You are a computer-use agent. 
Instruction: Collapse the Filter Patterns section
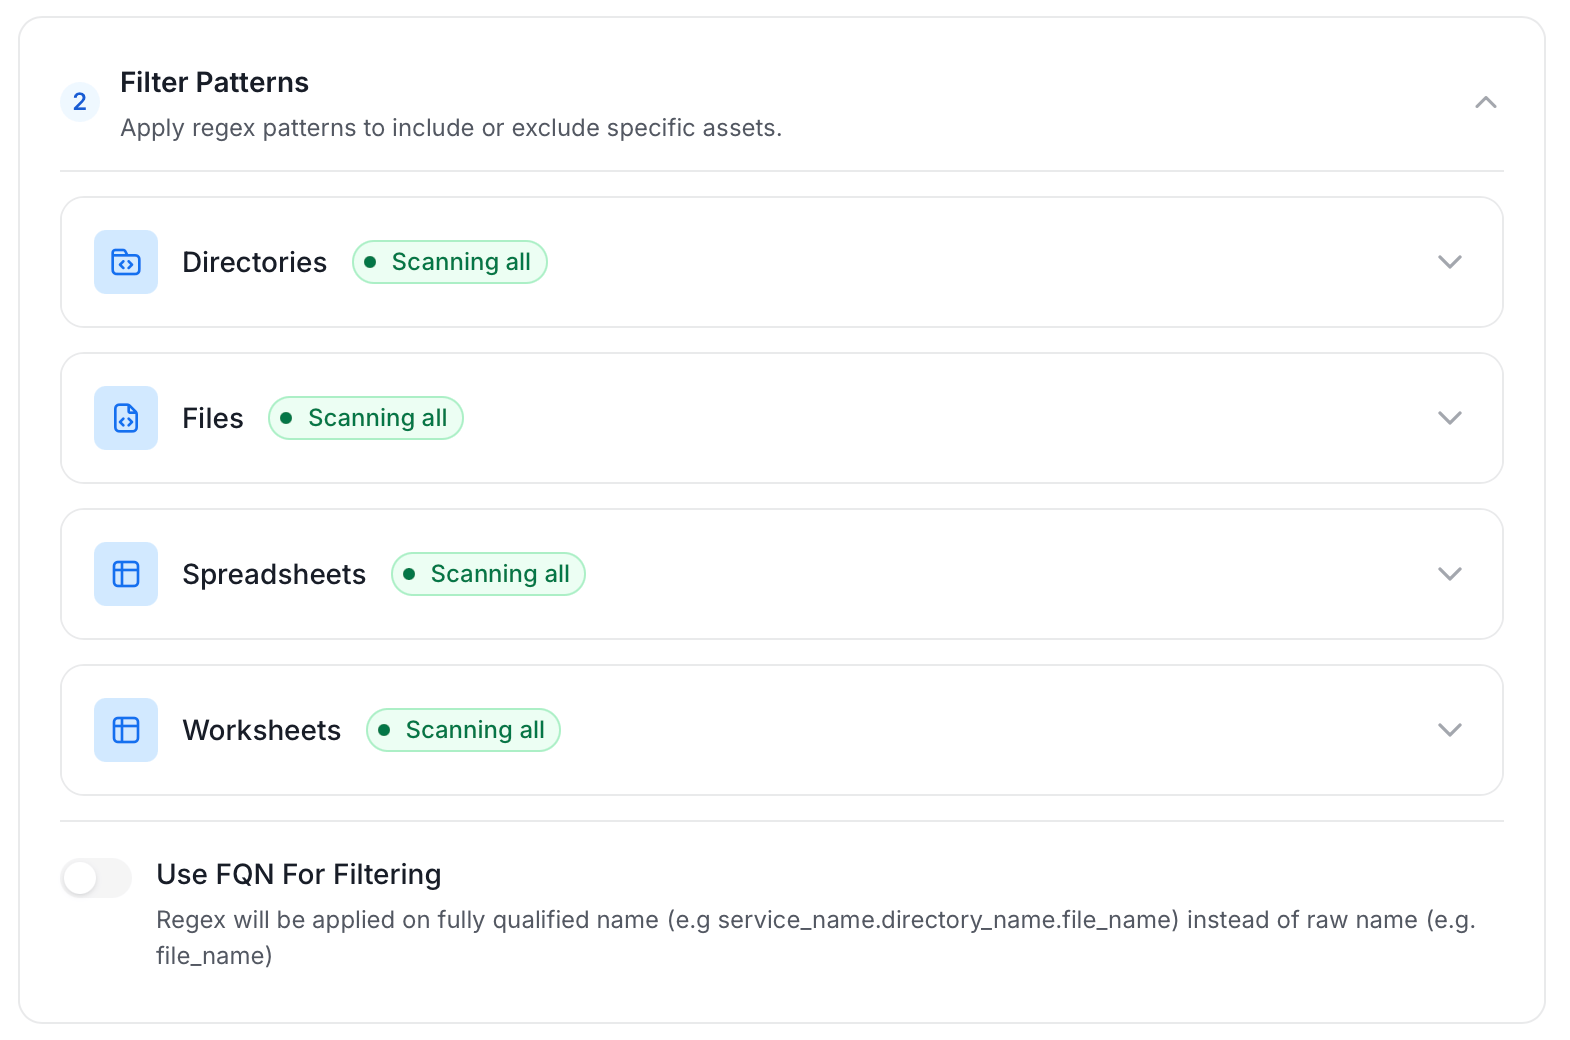click(x=1485, y=102)
